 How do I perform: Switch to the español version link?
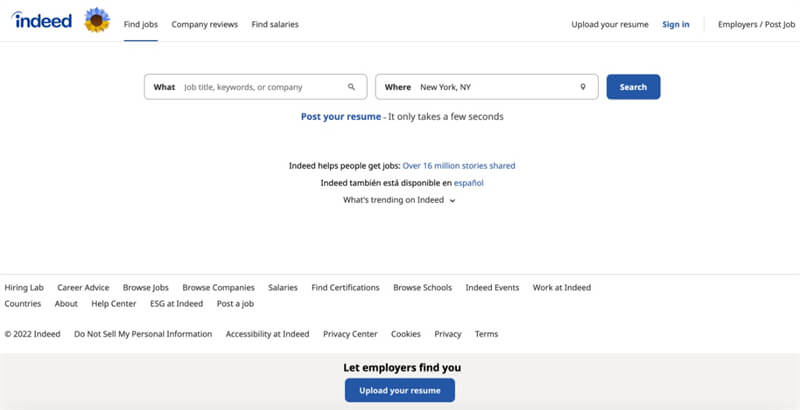[x=470, y=183]
